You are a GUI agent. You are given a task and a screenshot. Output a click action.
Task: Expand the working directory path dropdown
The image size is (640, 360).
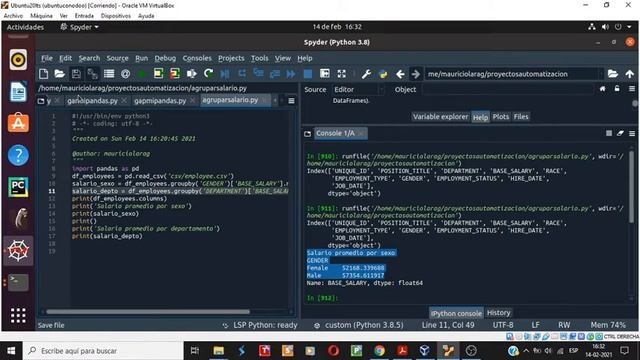(x=600, y=74)
